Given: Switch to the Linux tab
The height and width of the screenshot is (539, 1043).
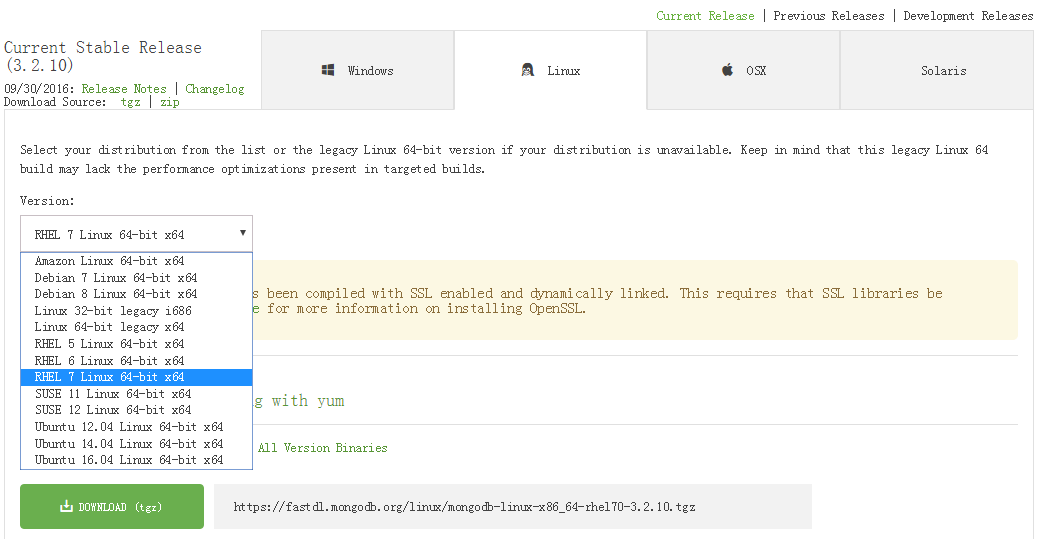Looking at the screenshot, I should (551, 70).
